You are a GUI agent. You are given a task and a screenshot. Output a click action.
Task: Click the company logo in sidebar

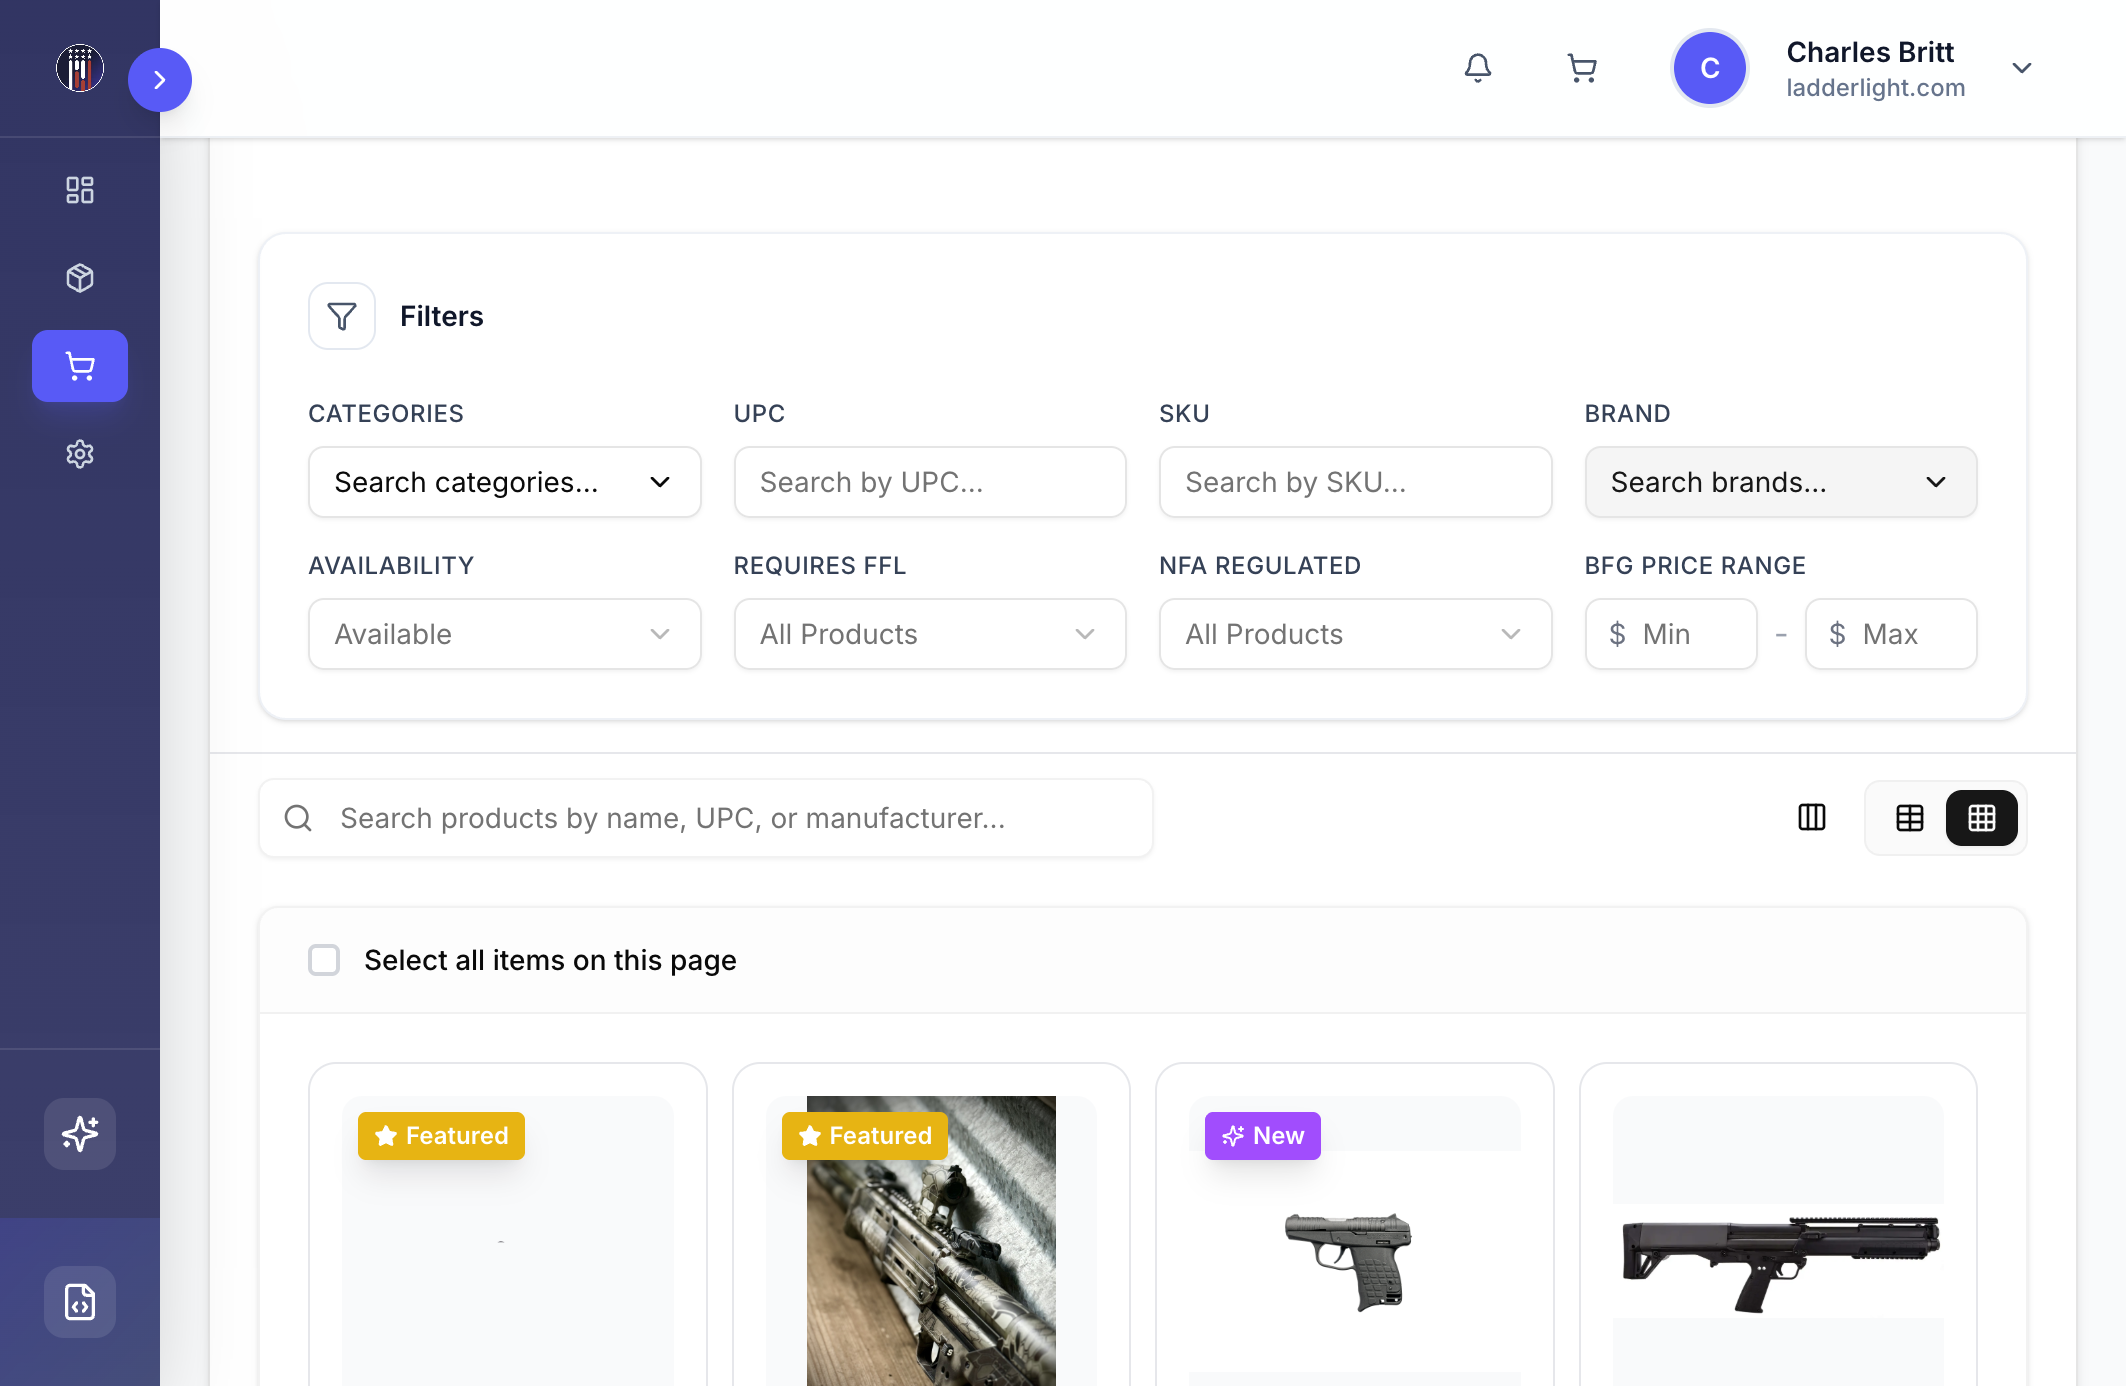(80, 68)
